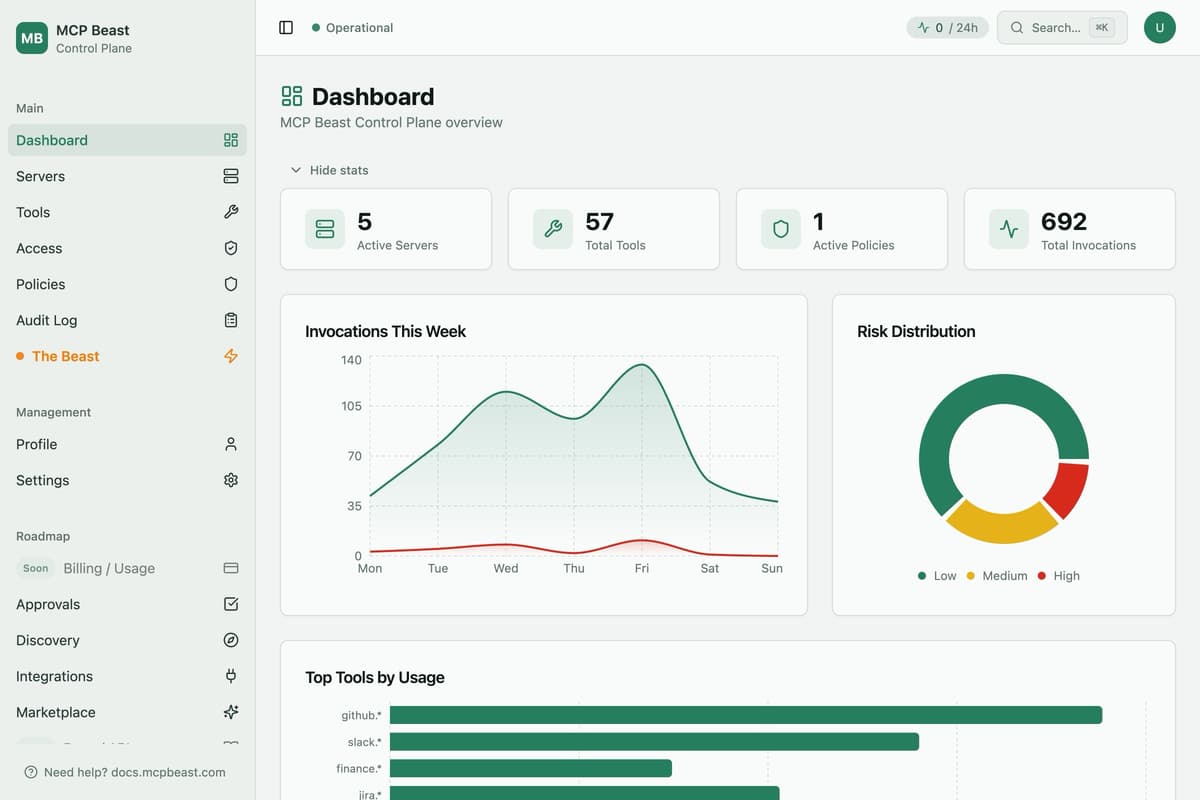Open the Total Tools stat card
This screenshot has width=1200, height=800.
point(614,229)
